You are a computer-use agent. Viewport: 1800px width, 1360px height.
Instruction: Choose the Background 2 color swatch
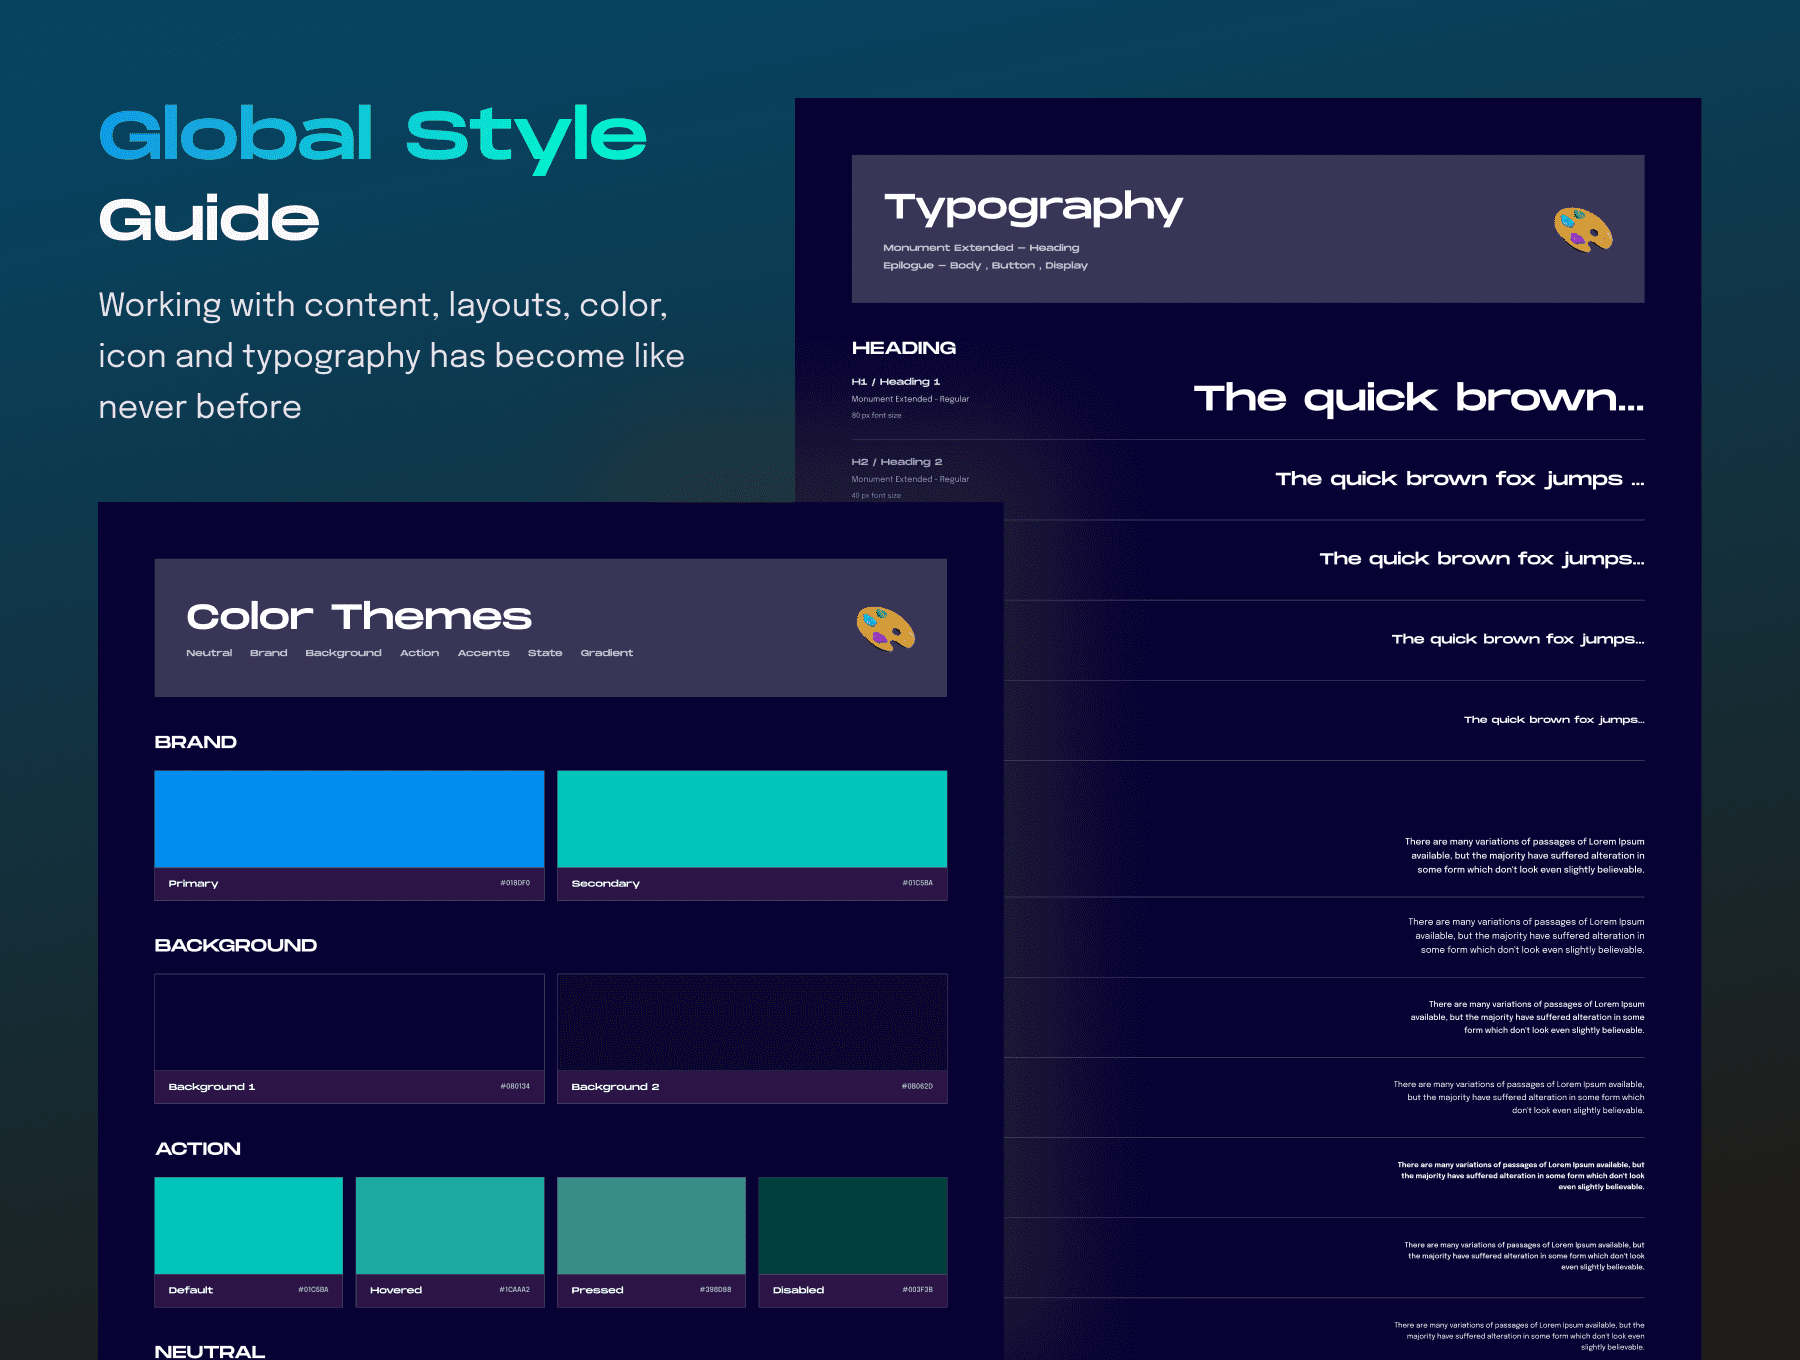(752, 1022)
